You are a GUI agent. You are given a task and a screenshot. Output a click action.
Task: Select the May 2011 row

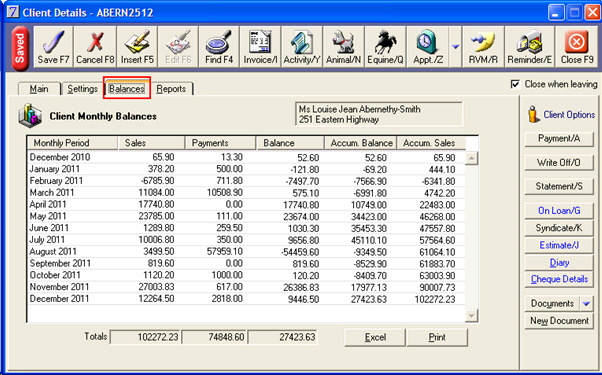246,216
